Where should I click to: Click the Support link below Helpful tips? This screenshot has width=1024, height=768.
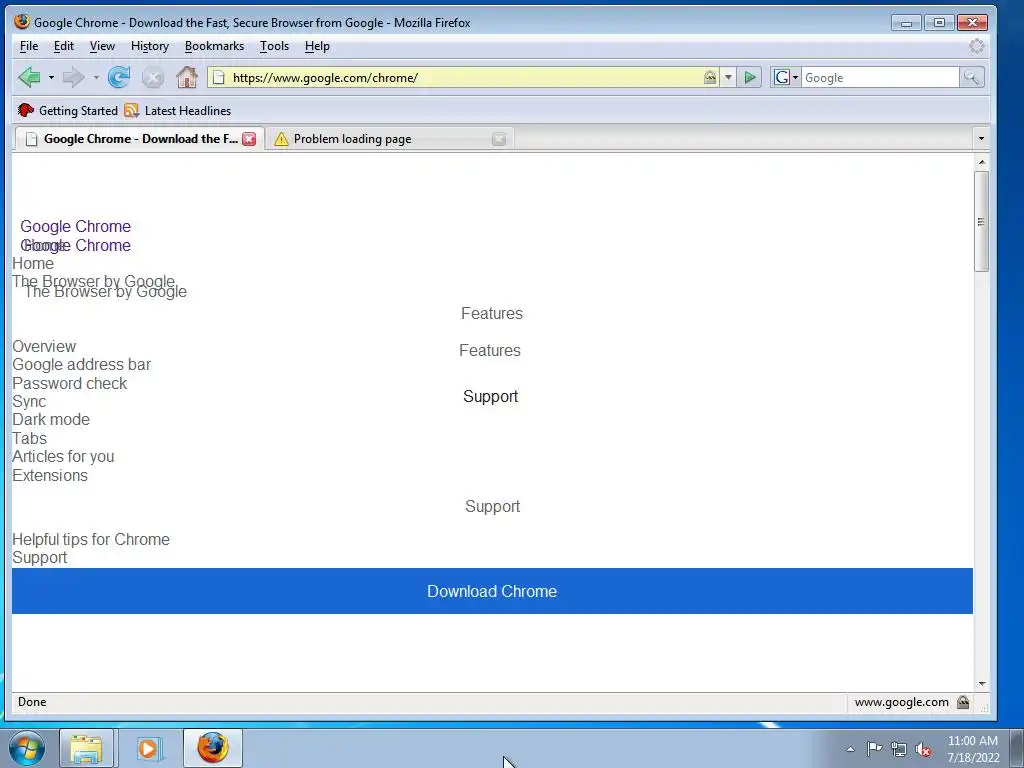[40, 558]
